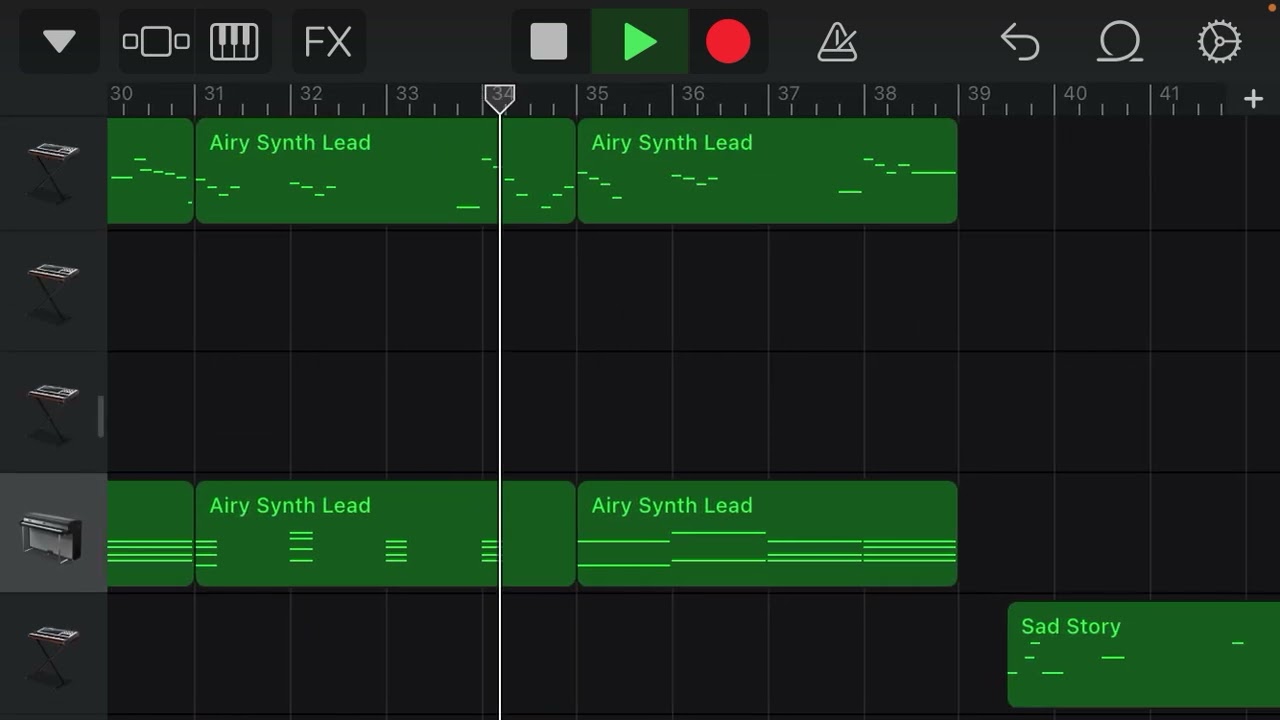Image resolution: width=1280 pixels, height=720 pixels.
Task: Tap bar 32 on the ruler
Action: (x=311, y=94)
